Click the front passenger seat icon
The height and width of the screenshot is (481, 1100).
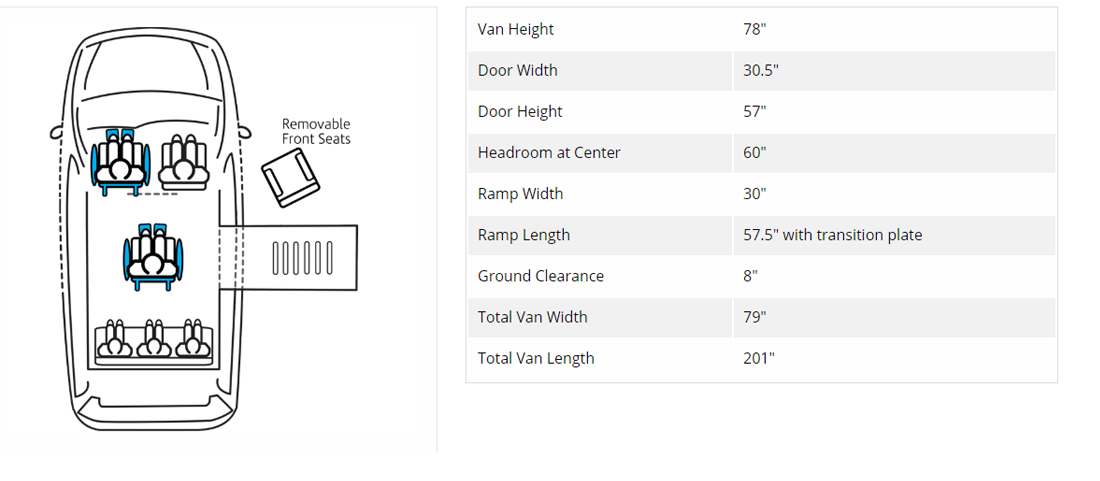(x=185, y=162)
